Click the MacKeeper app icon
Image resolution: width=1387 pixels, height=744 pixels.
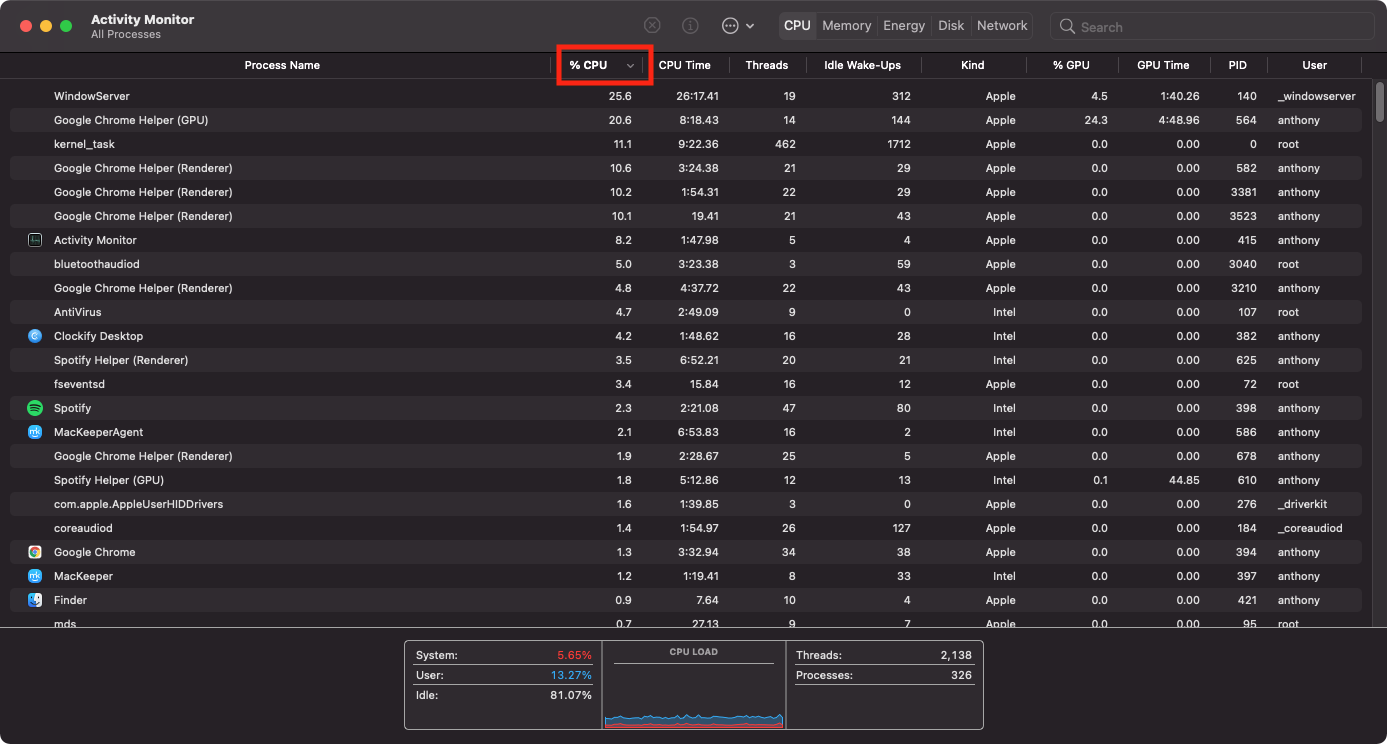(x=35, y=576)
